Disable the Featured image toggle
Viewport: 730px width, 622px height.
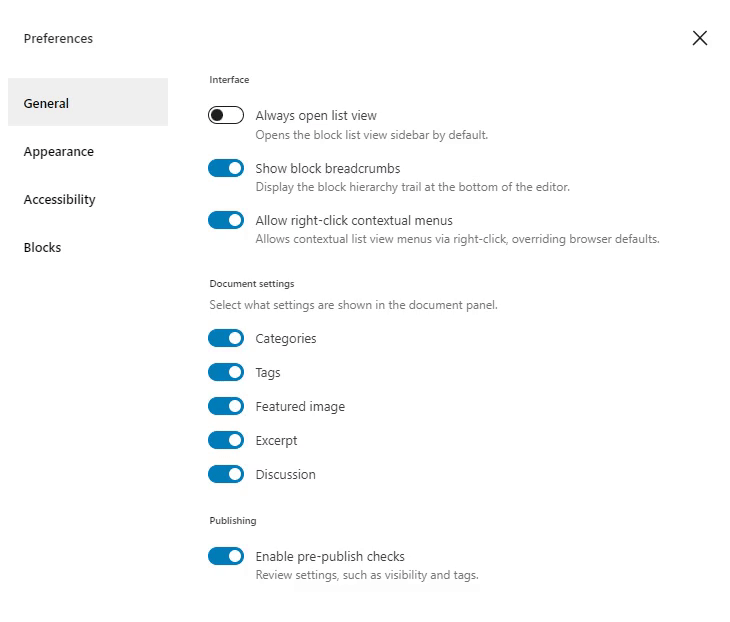(226, 406)
